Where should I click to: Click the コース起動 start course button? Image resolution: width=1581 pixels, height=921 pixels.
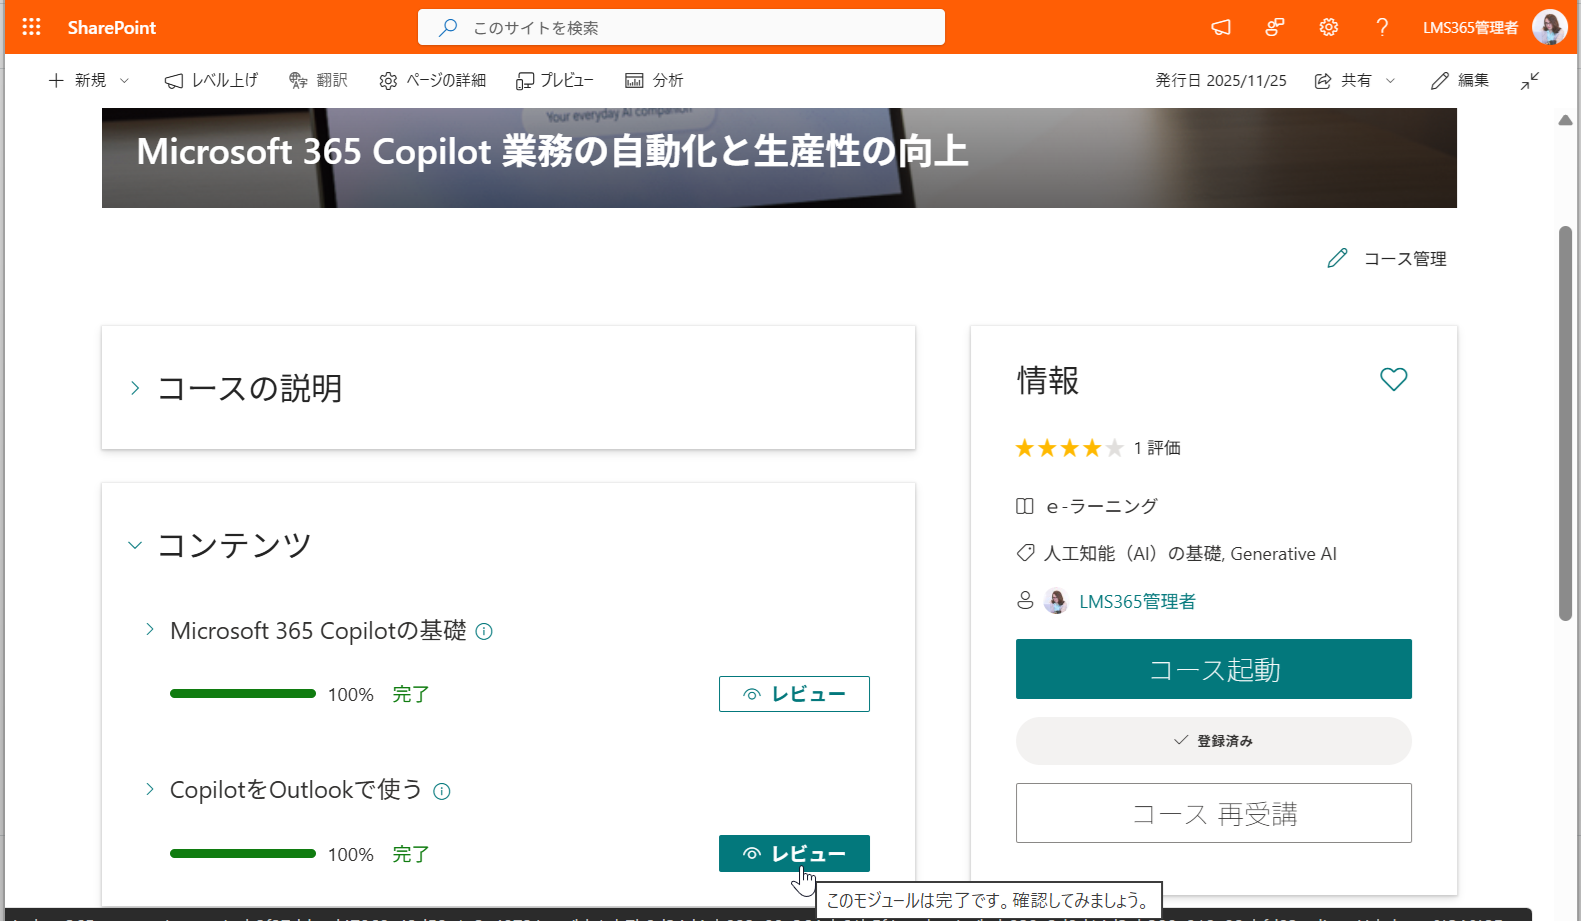coord(1214,669)
